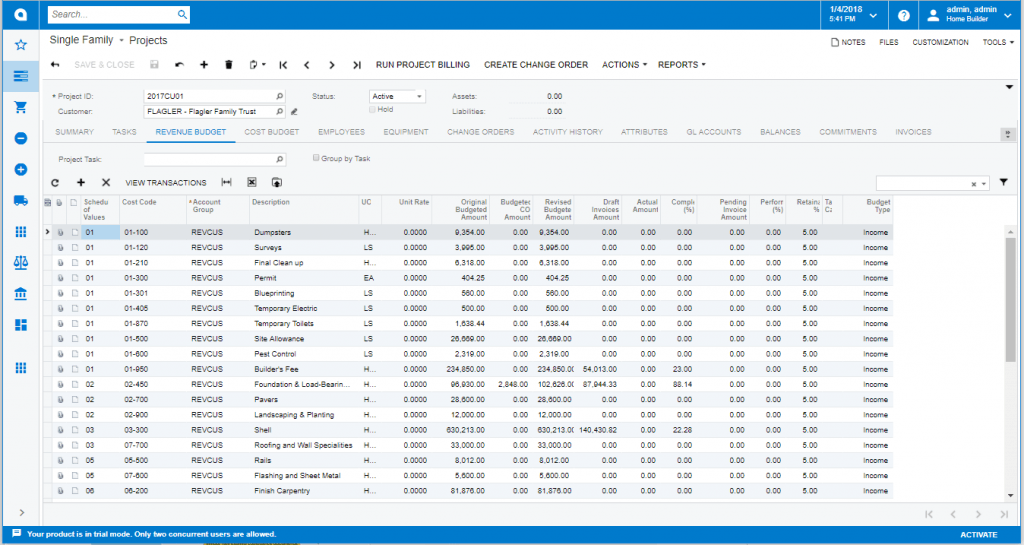This screenshot has width=1024, height=545.
Task: Undo changes with the undo arrow
Action: coord(180,65)
